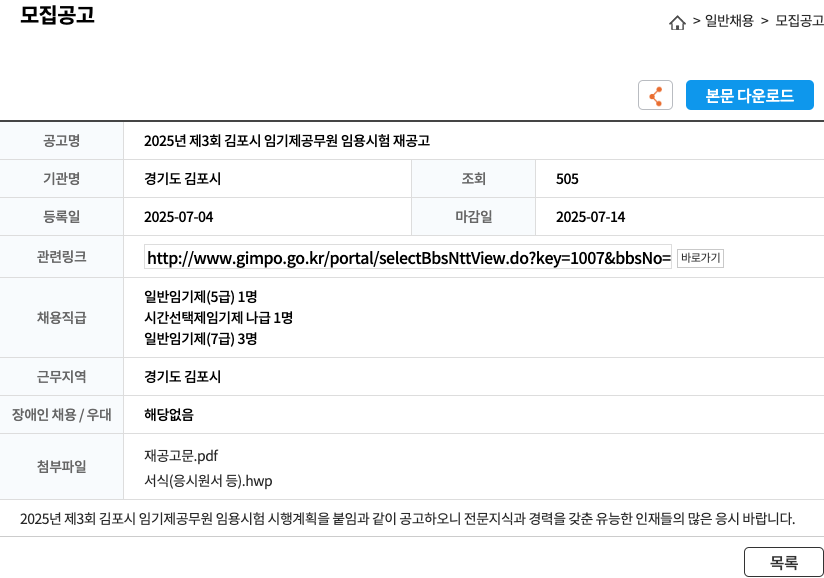Click the 근무지역 value 경기도 김포시
Viewport: 824px width, 578px height.
point(182,377)
